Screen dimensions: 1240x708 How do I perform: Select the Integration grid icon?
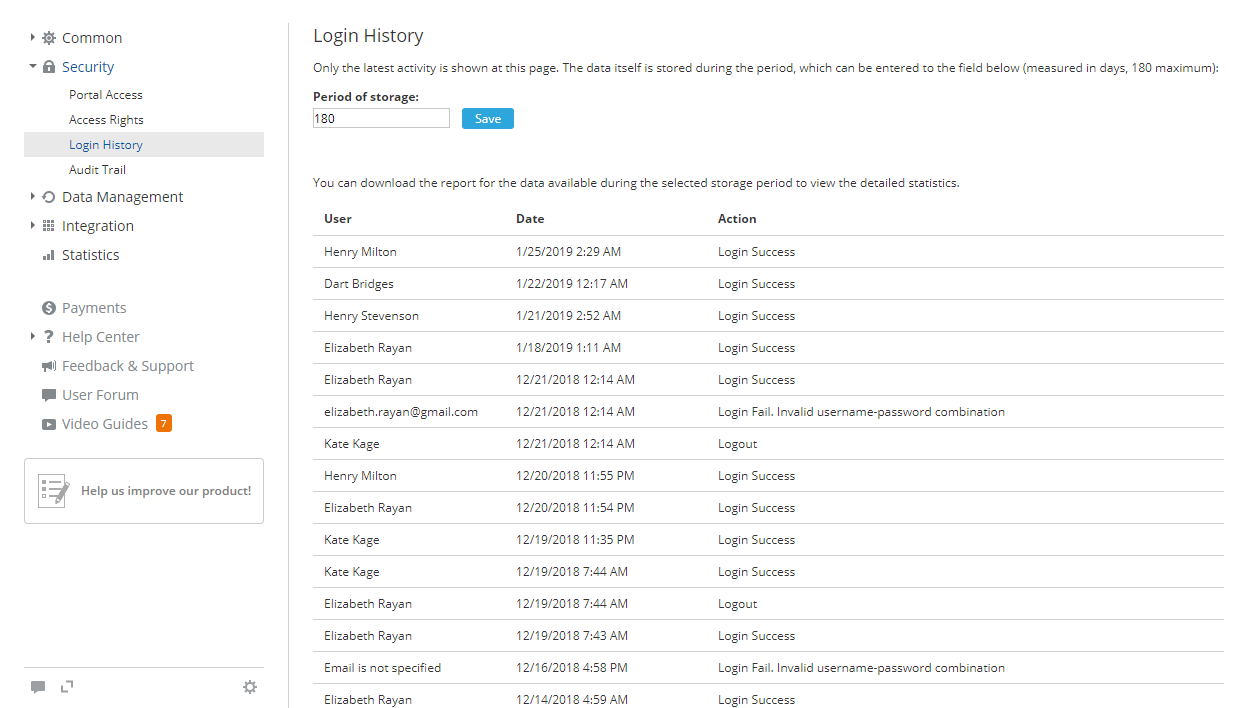49,225
